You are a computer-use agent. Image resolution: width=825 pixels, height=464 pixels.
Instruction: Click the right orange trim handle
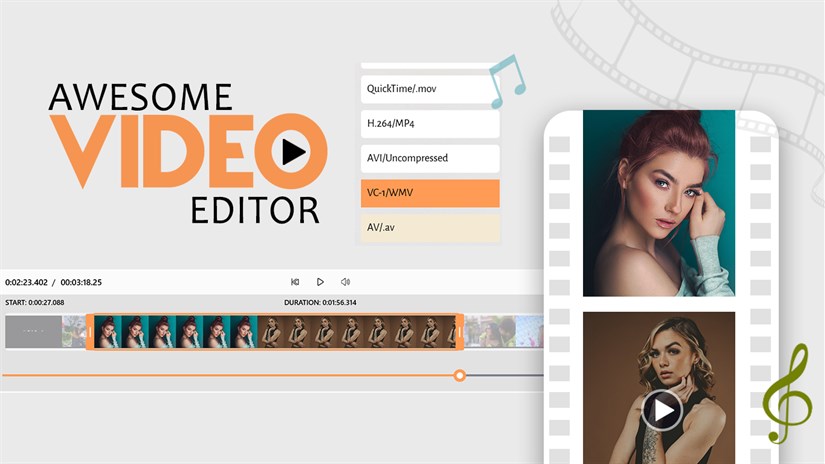pyautogui.click(x=460, y=332)
